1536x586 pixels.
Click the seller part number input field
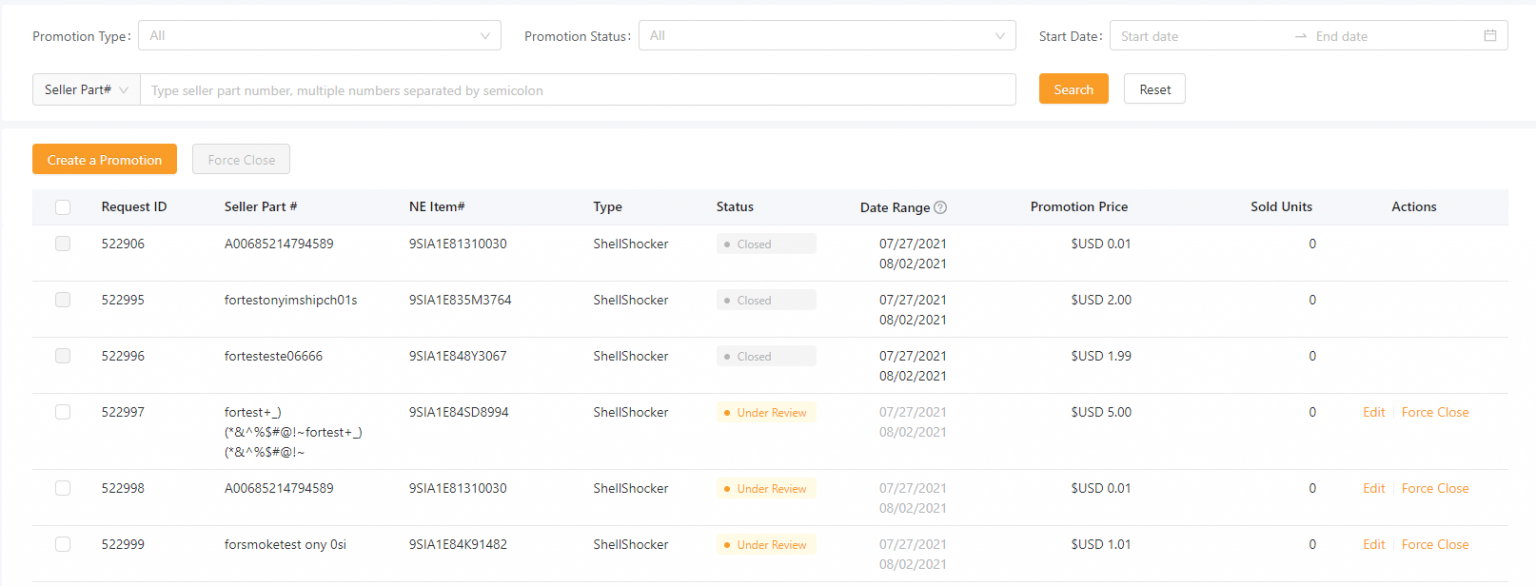coord(577,90)
